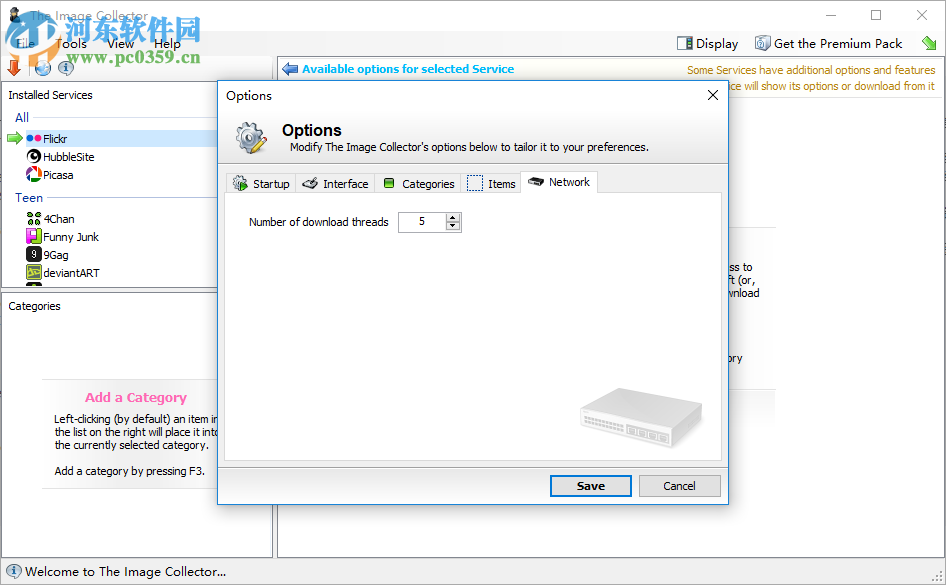Screen dimensions: 946x585
Task: Open the Help menu
Action: (x=167, y=43)
